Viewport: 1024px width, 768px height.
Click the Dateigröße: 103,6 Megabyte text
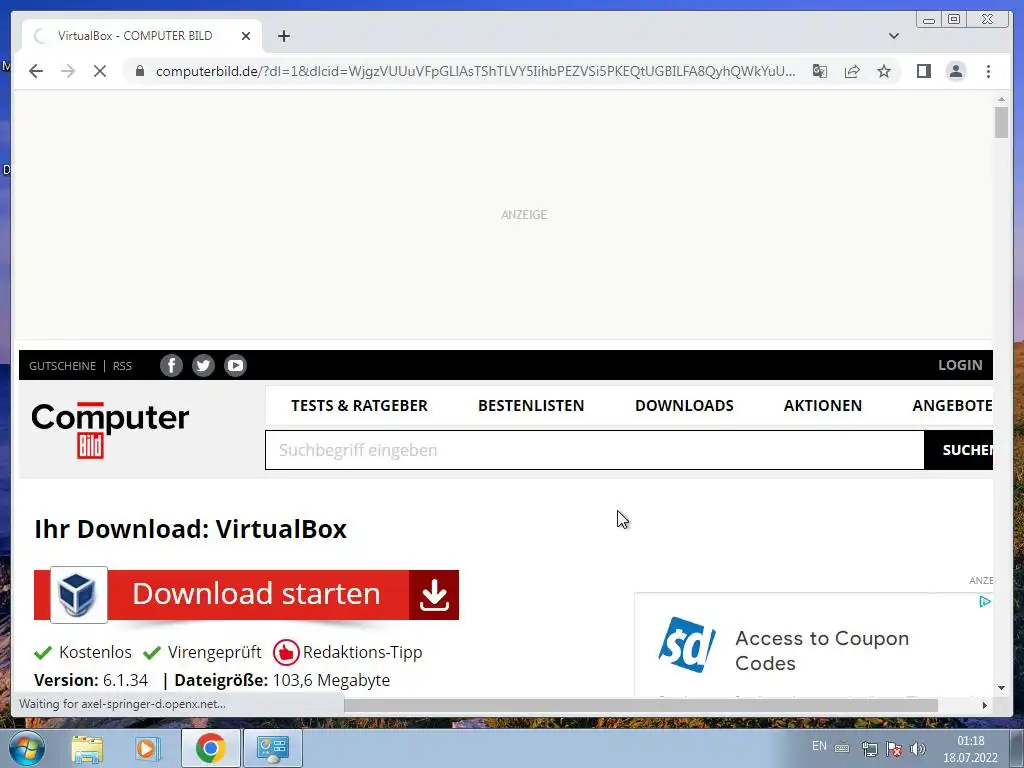[x=282, y=680]
